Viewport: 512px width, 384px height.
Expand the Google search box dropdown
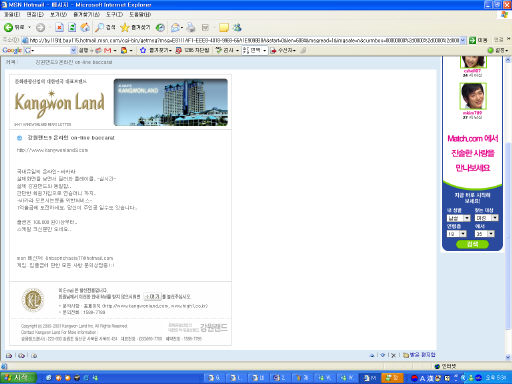(73, 50)
